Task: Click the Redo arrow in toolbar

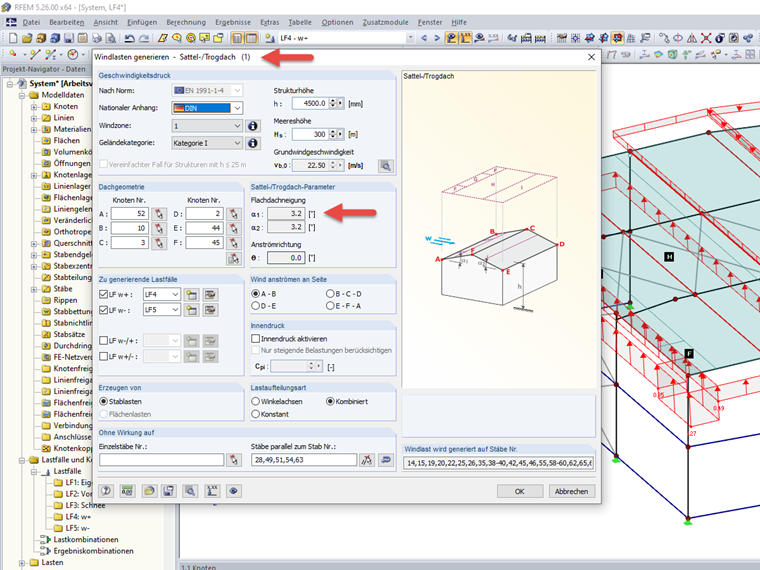Action: click(143, 38)
